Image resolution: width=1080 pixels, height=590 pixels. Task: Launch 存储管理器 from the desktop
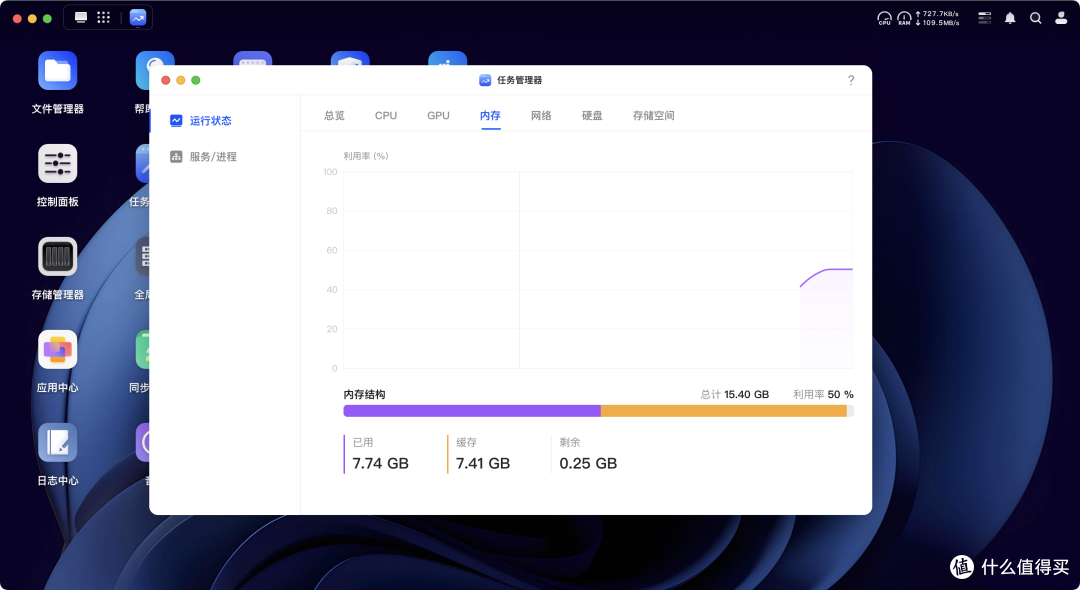coord(57,256)
